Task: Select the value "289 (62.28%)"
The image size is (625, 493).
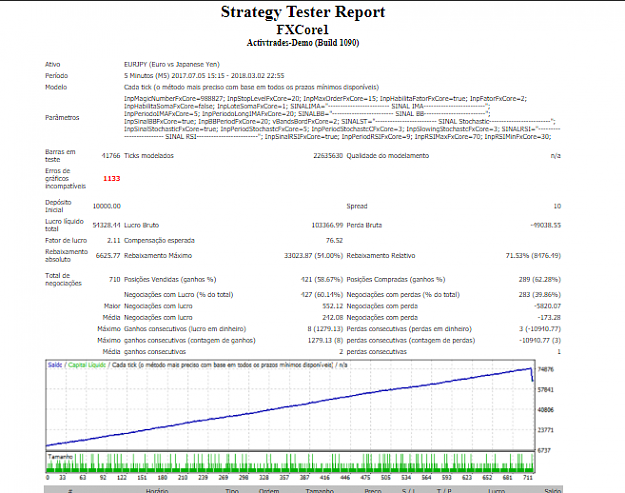Action: point(540,280)
